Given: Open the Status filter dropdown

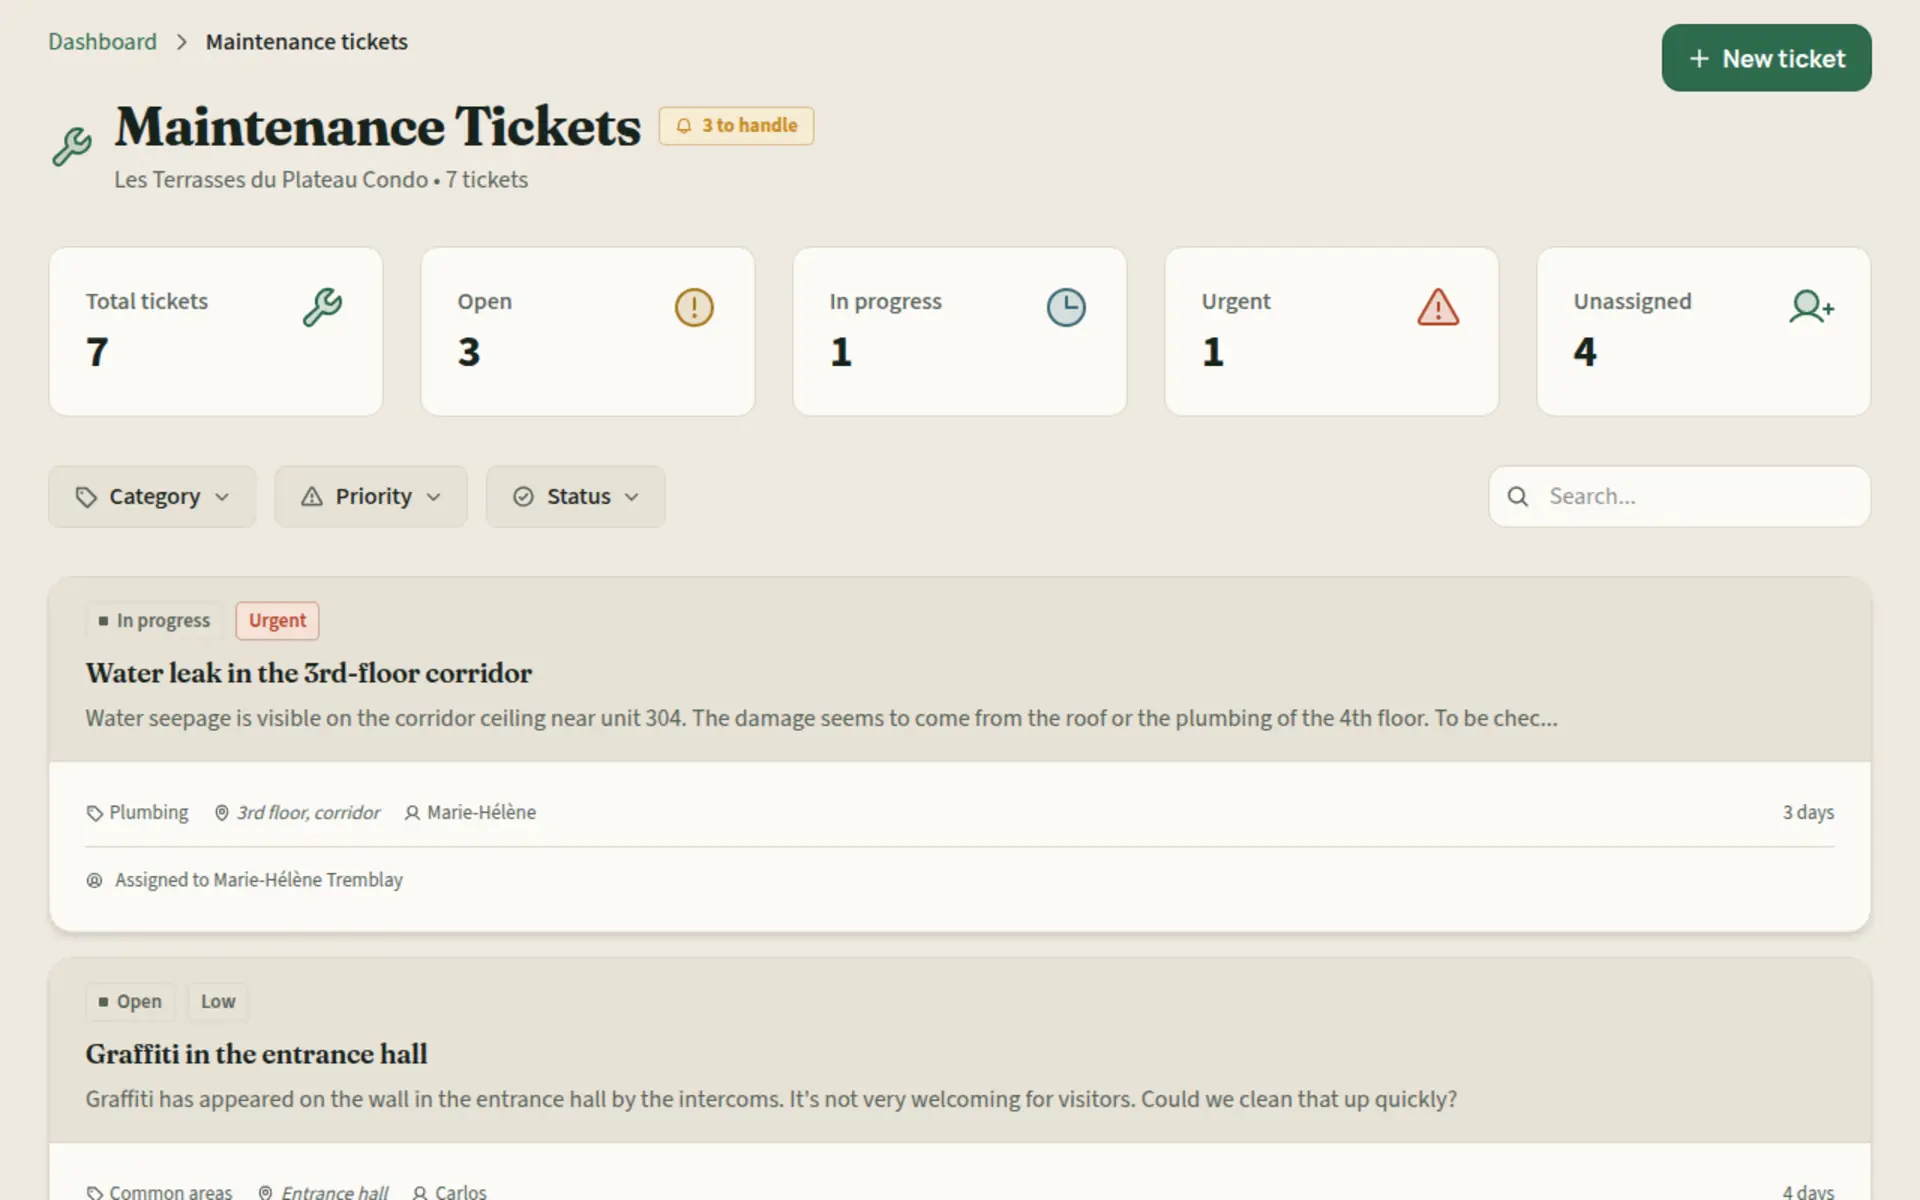Looking at the screenshot, I should (x=576, y=497).
